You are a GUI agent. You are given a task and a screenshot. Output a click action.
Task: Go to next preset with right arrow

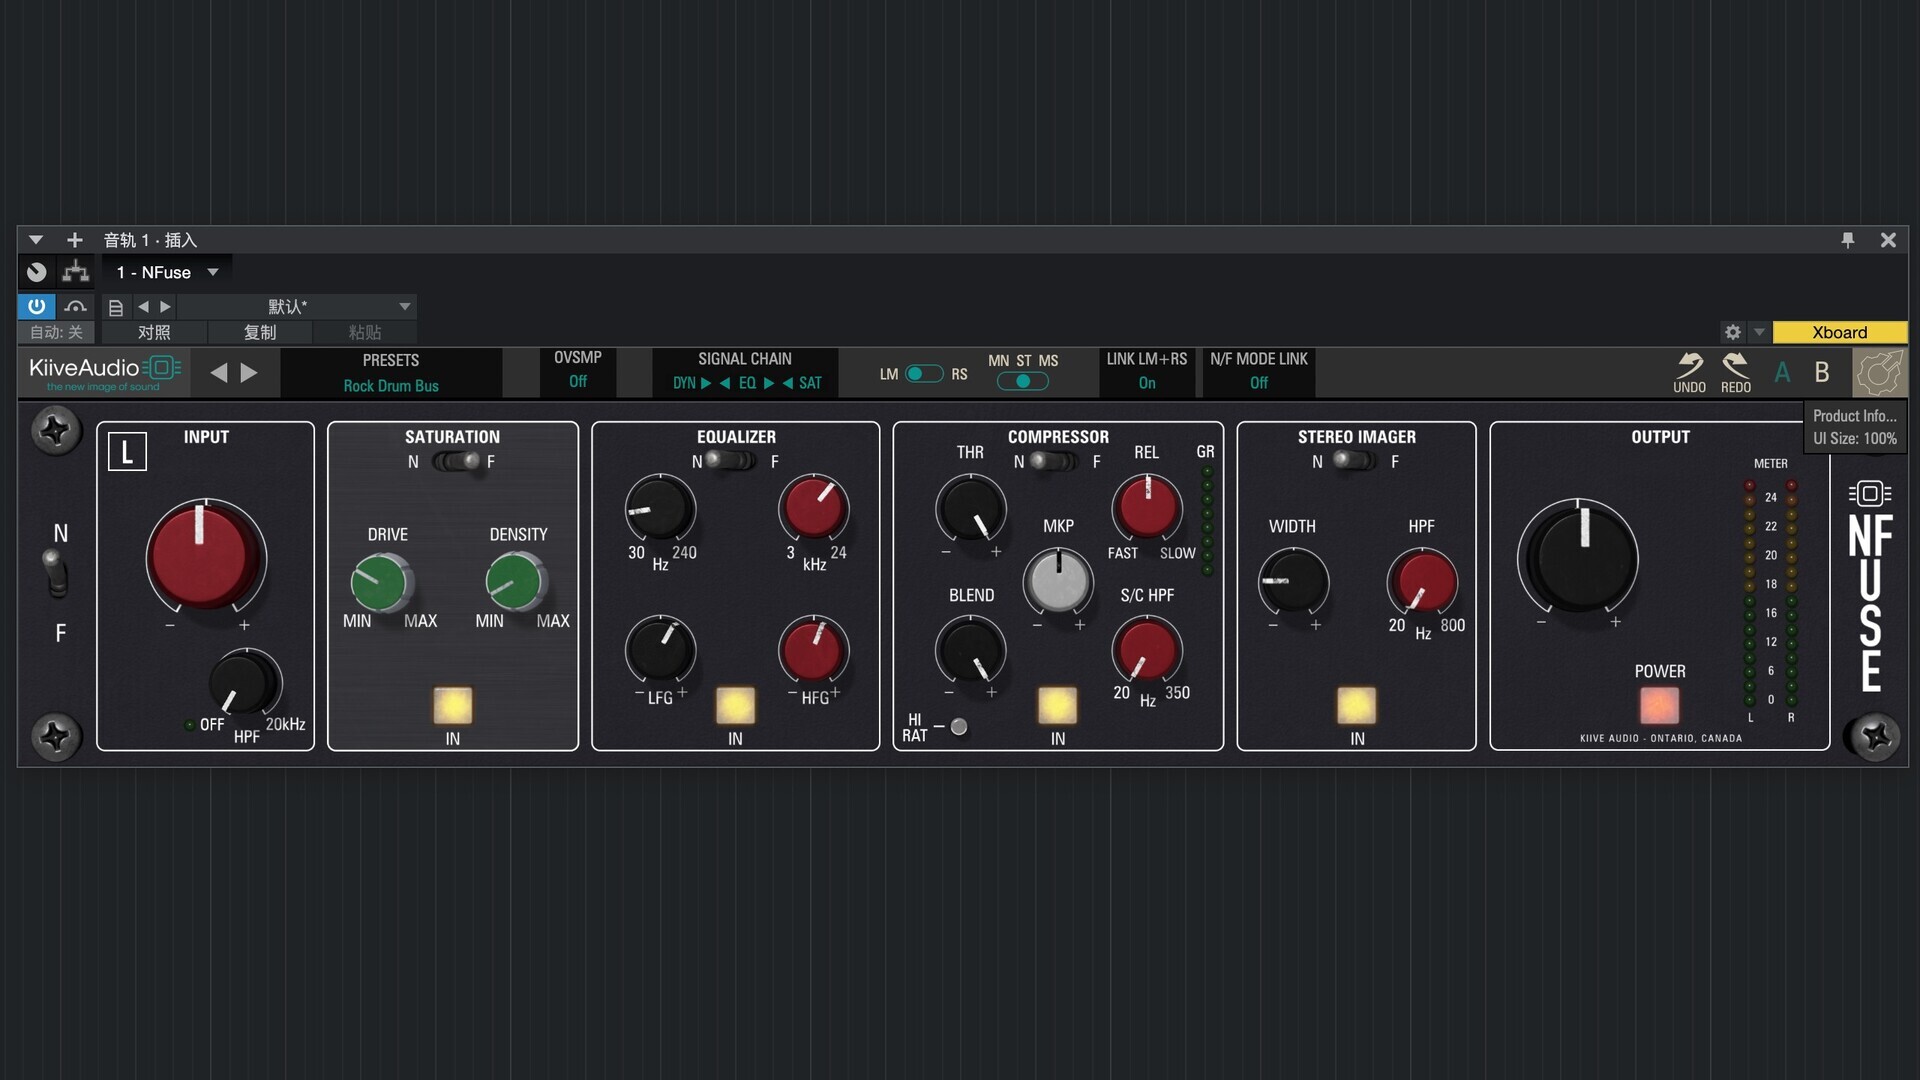[249, 373]
